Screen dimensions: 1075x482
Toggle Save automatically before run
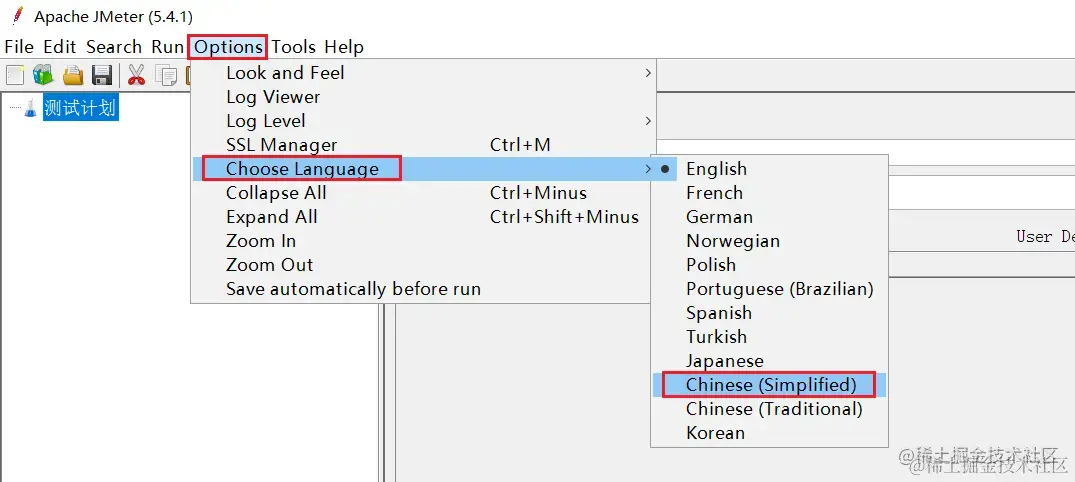[x=353, y=289]
